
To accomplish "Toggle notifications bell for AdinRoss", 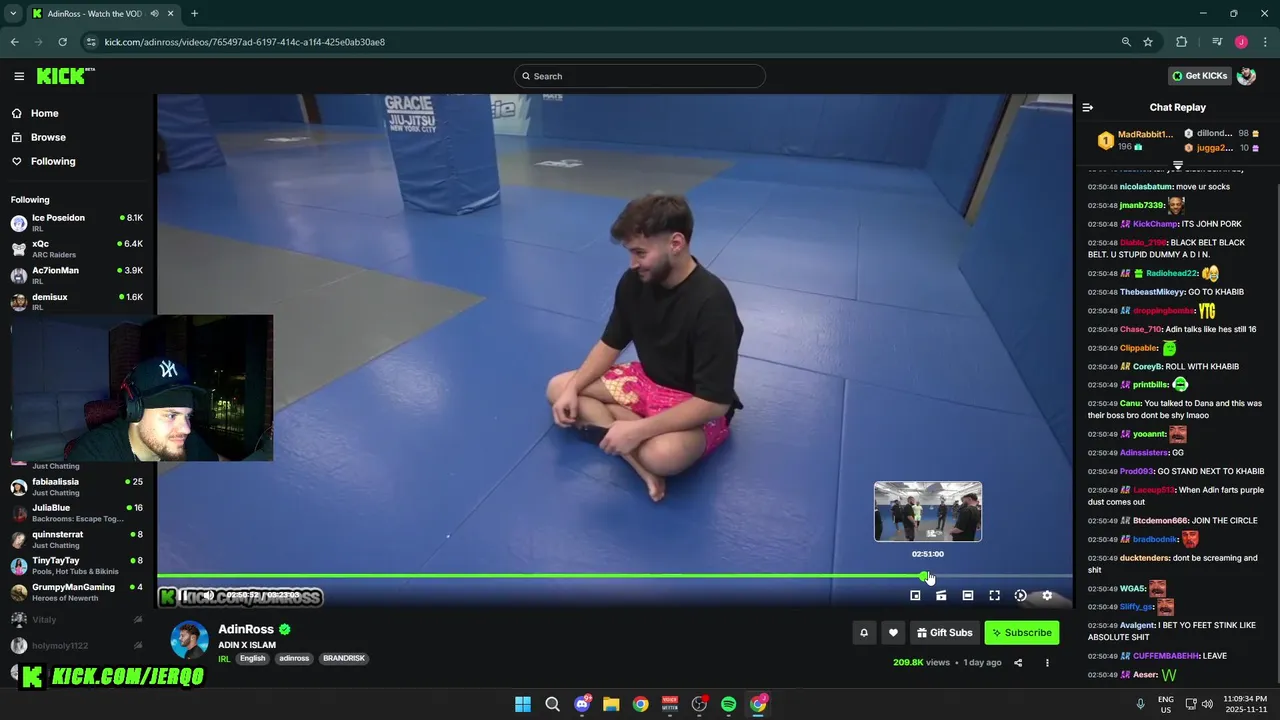I will [864, 633].
